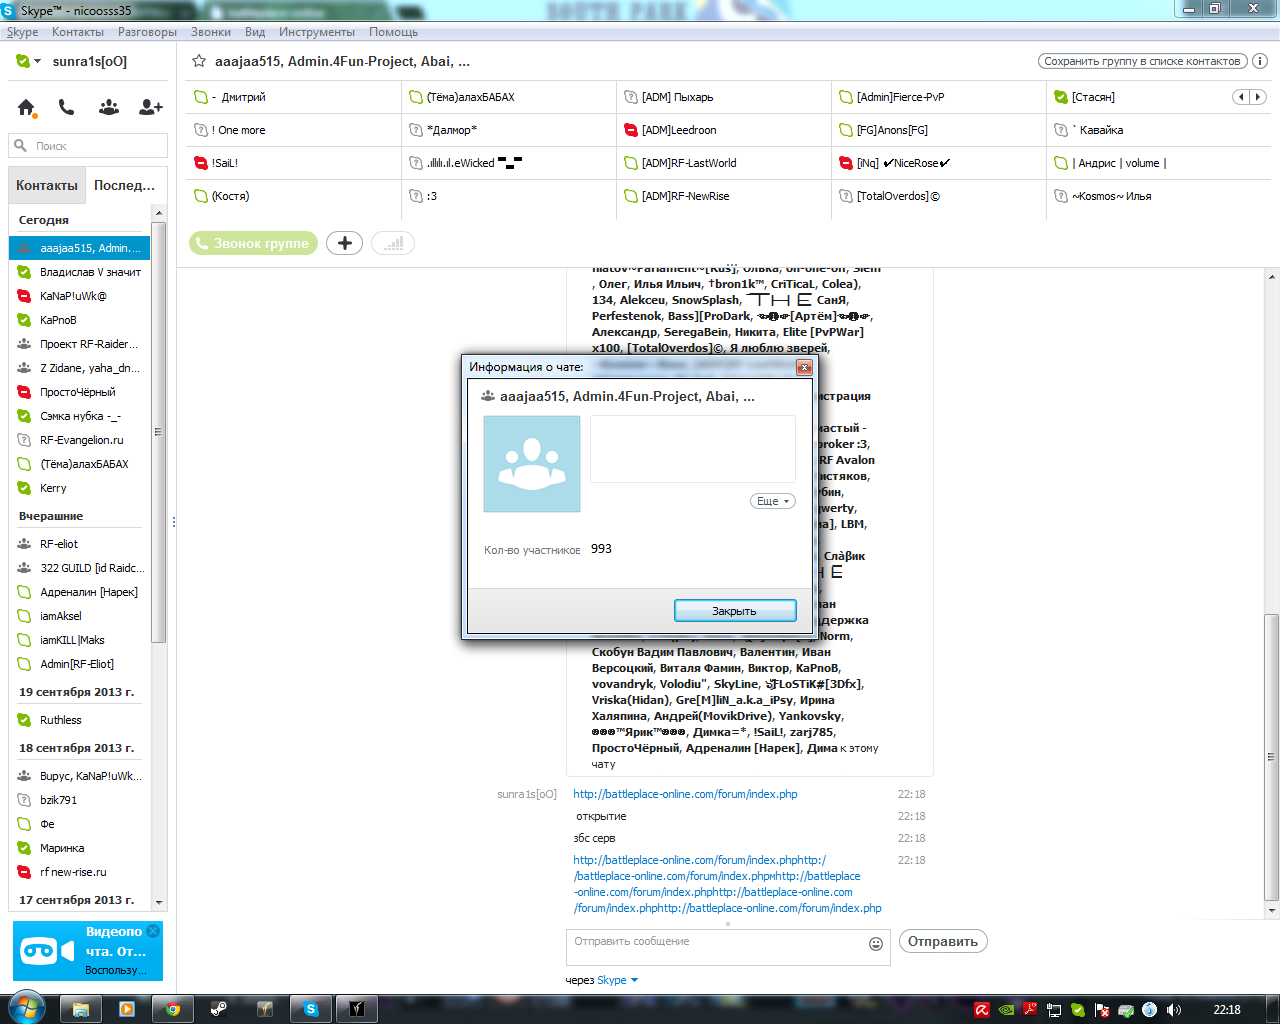This screenshot has height=1024, width=1280.
Task: Select contact KaNaP!uWk@ in the list
Action: (80, 296)
